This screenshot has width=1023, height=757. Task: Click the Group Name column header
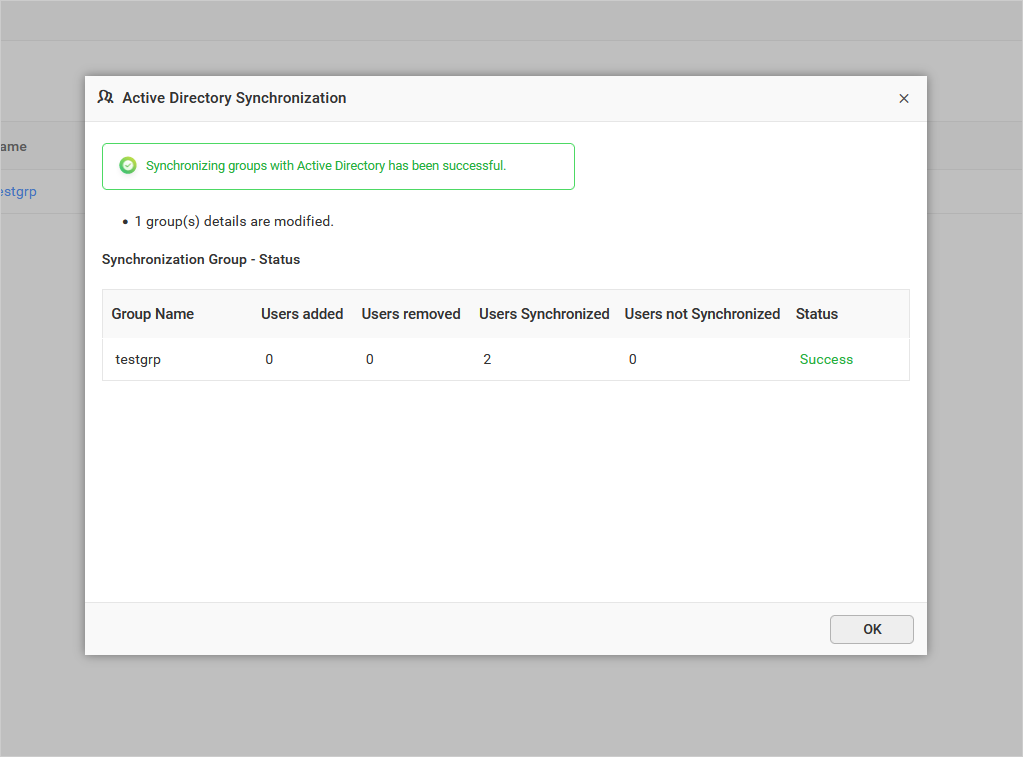152,313
